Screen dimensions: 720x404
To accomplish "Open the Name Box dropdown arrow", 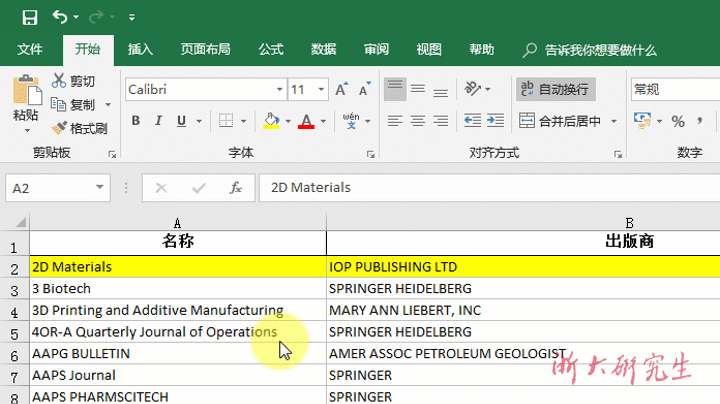I will [x=100, y=187].
